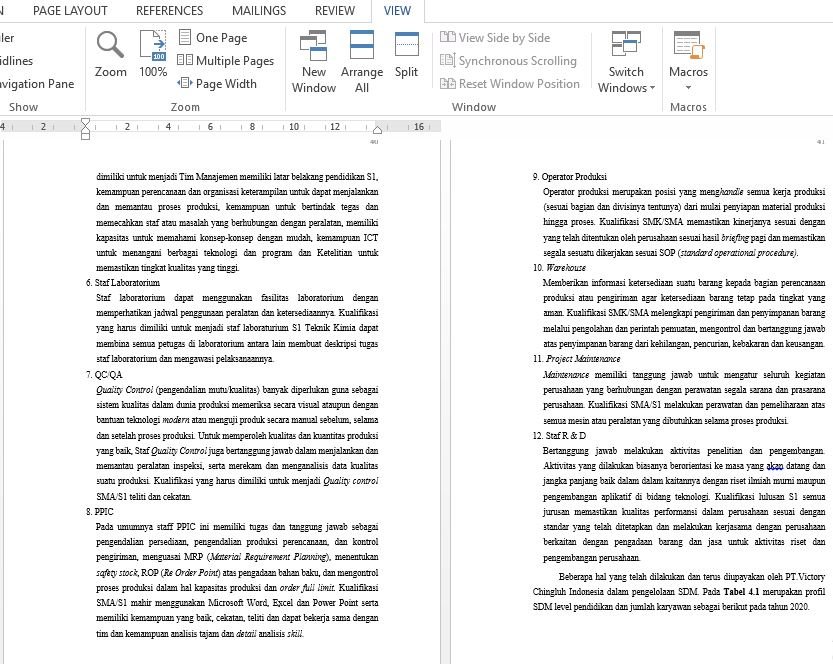The height and width of the screenshot is (664, 833).
Task: Click heading '12. Staf R & D'
Action: pyautogui.click(x=559, y=436)
